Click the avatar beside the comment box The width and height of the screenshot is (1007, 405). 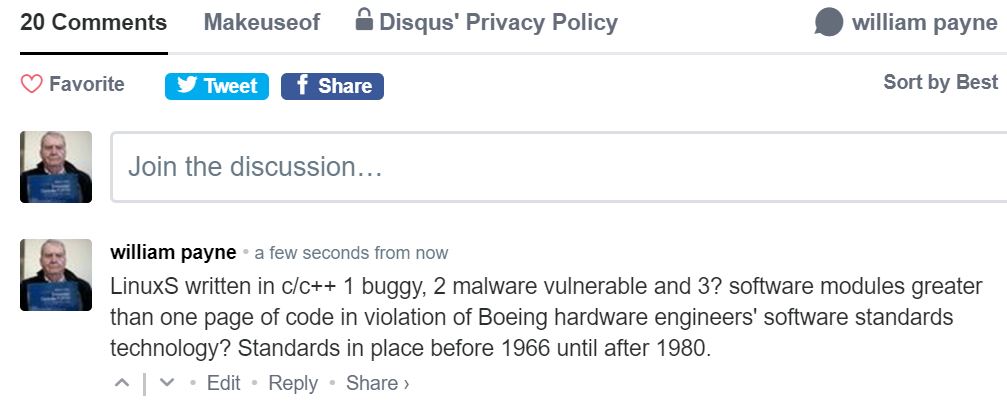click(56, 167)
